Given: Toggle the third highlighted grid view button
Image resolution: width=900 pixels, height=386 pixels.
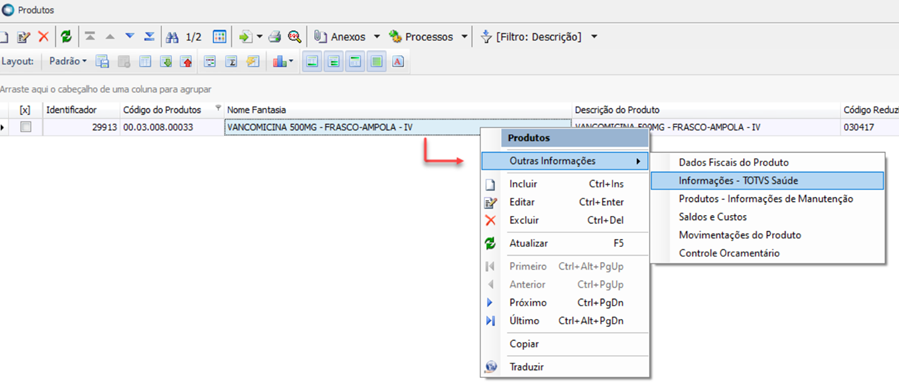Looking at the screenshot, I should pos(355,61).
